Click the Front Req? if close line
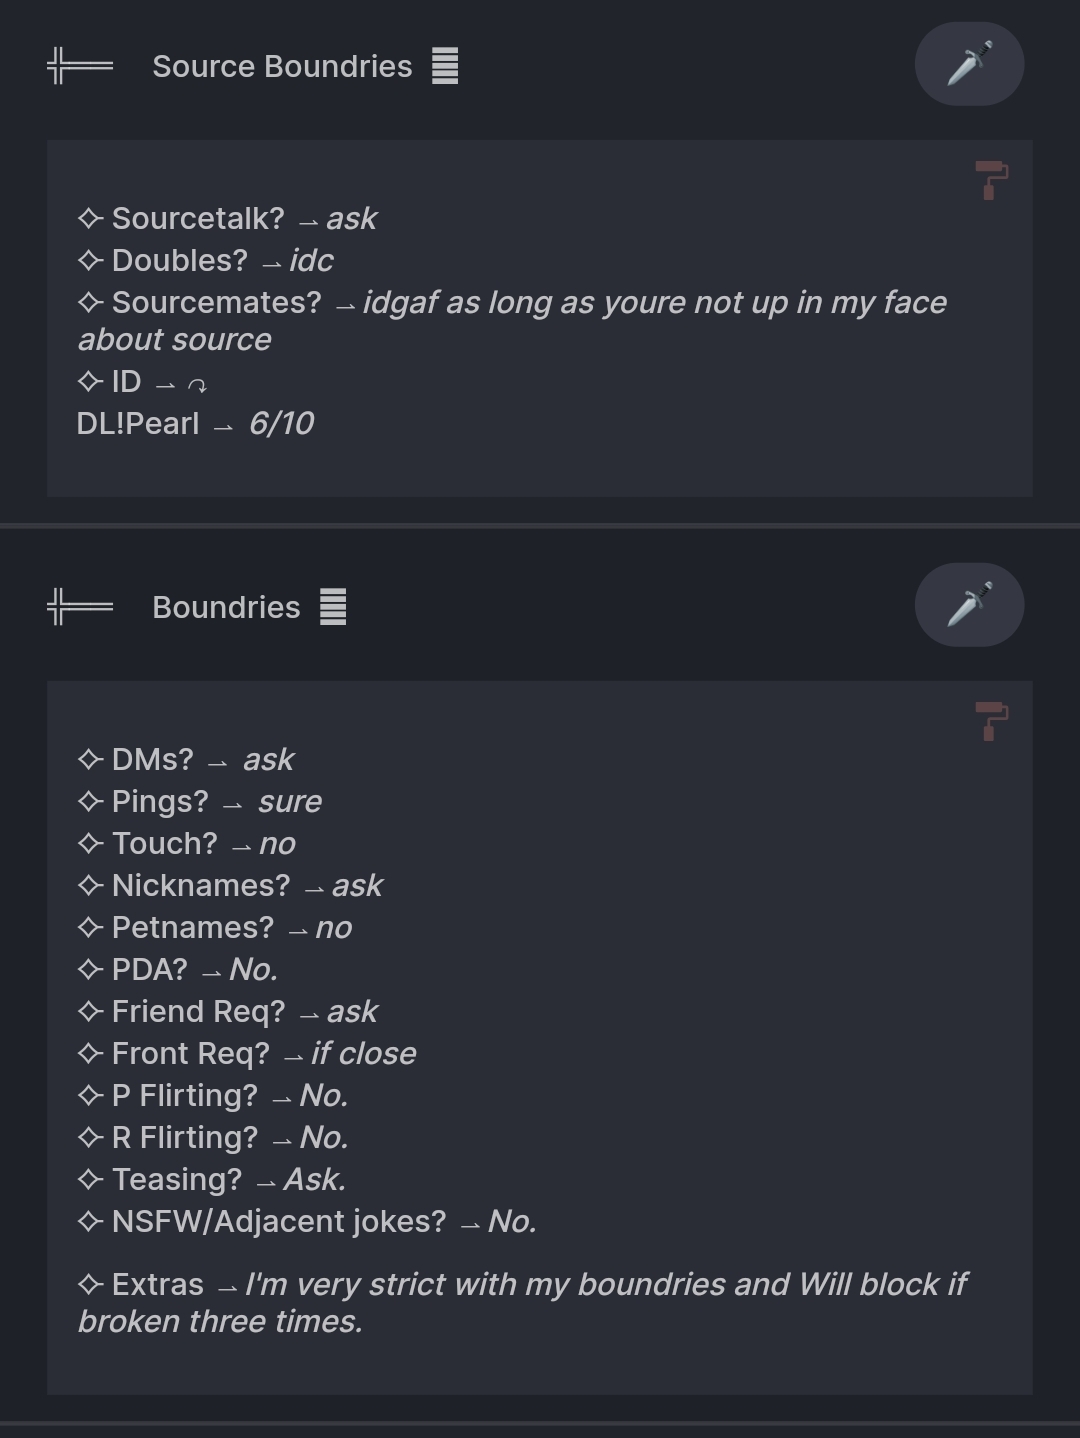 click(x=246, y=1053)
